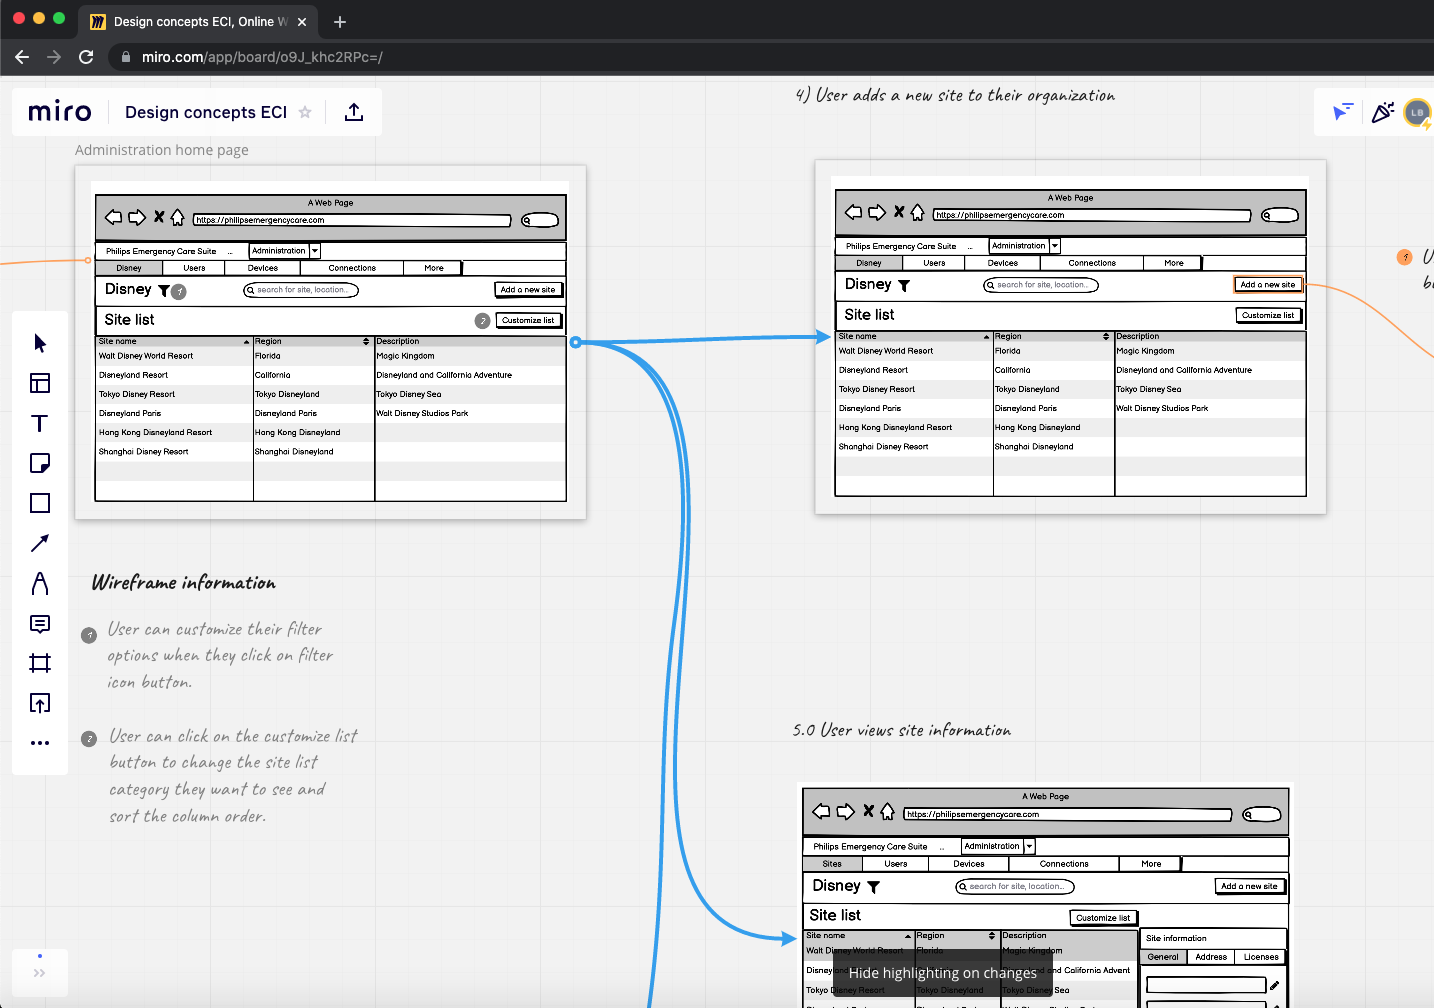Open the Upload tool in left toolbar

coord(40,703)
